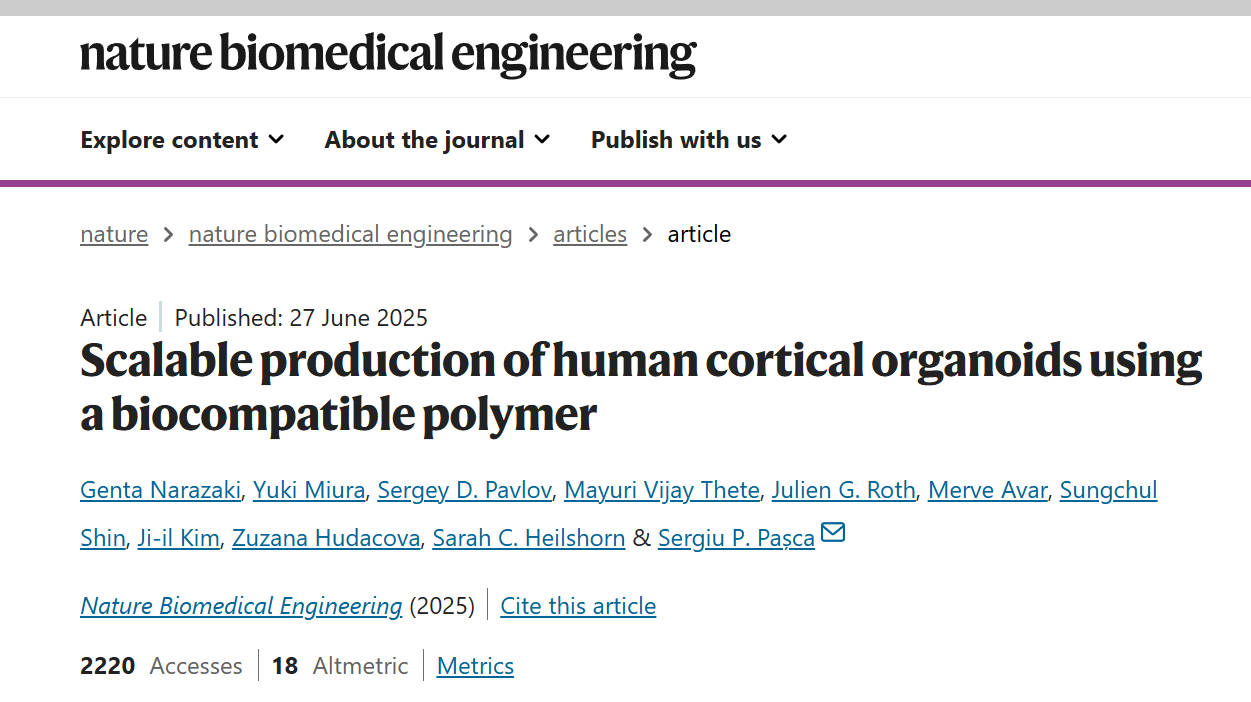This screenshot has width=1251, height=702.
Task: Expand the Publish with us menu
Action: 688,140
